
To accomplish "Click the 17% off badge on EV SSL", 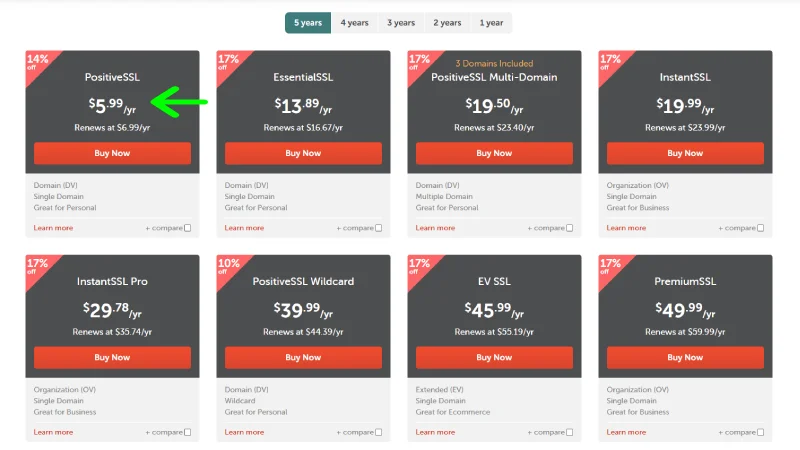I will (419, 265).
